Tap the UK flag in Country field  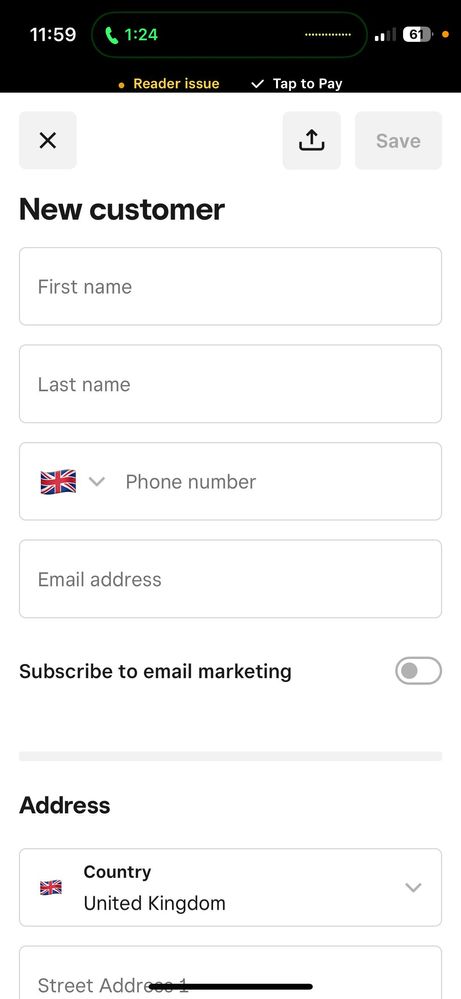51,888
